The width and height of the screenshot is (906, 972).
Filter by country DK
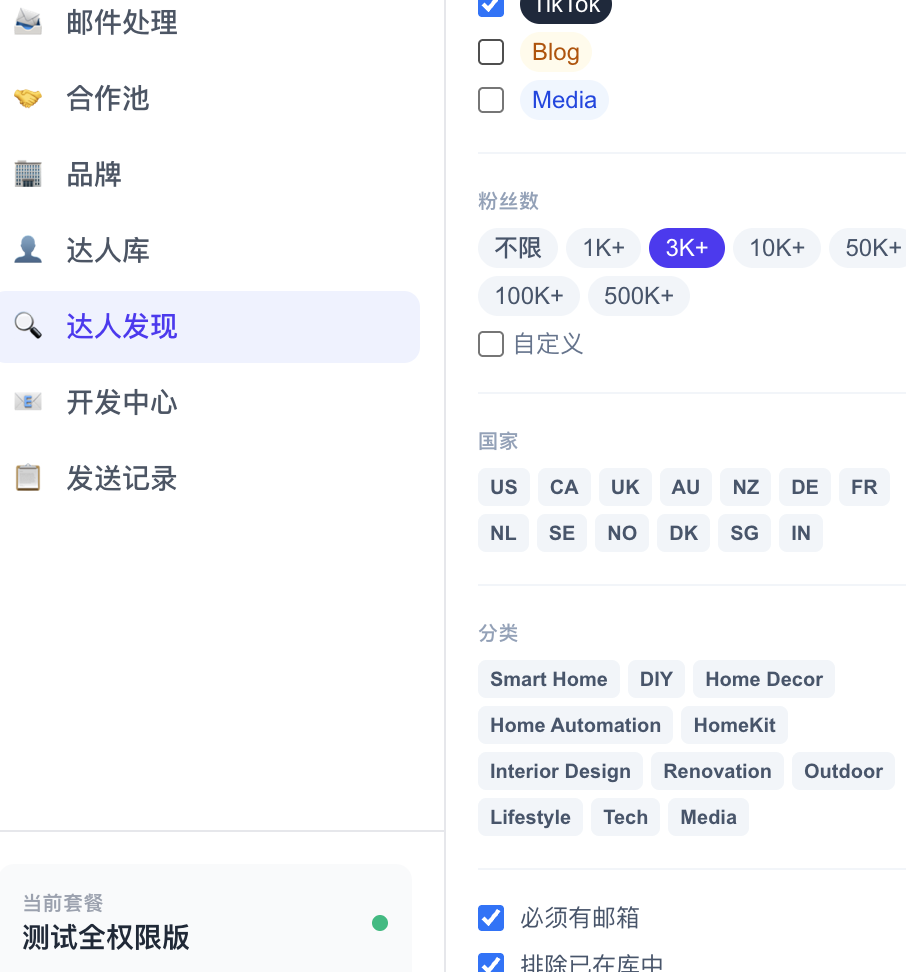click(x=684, y=533)
